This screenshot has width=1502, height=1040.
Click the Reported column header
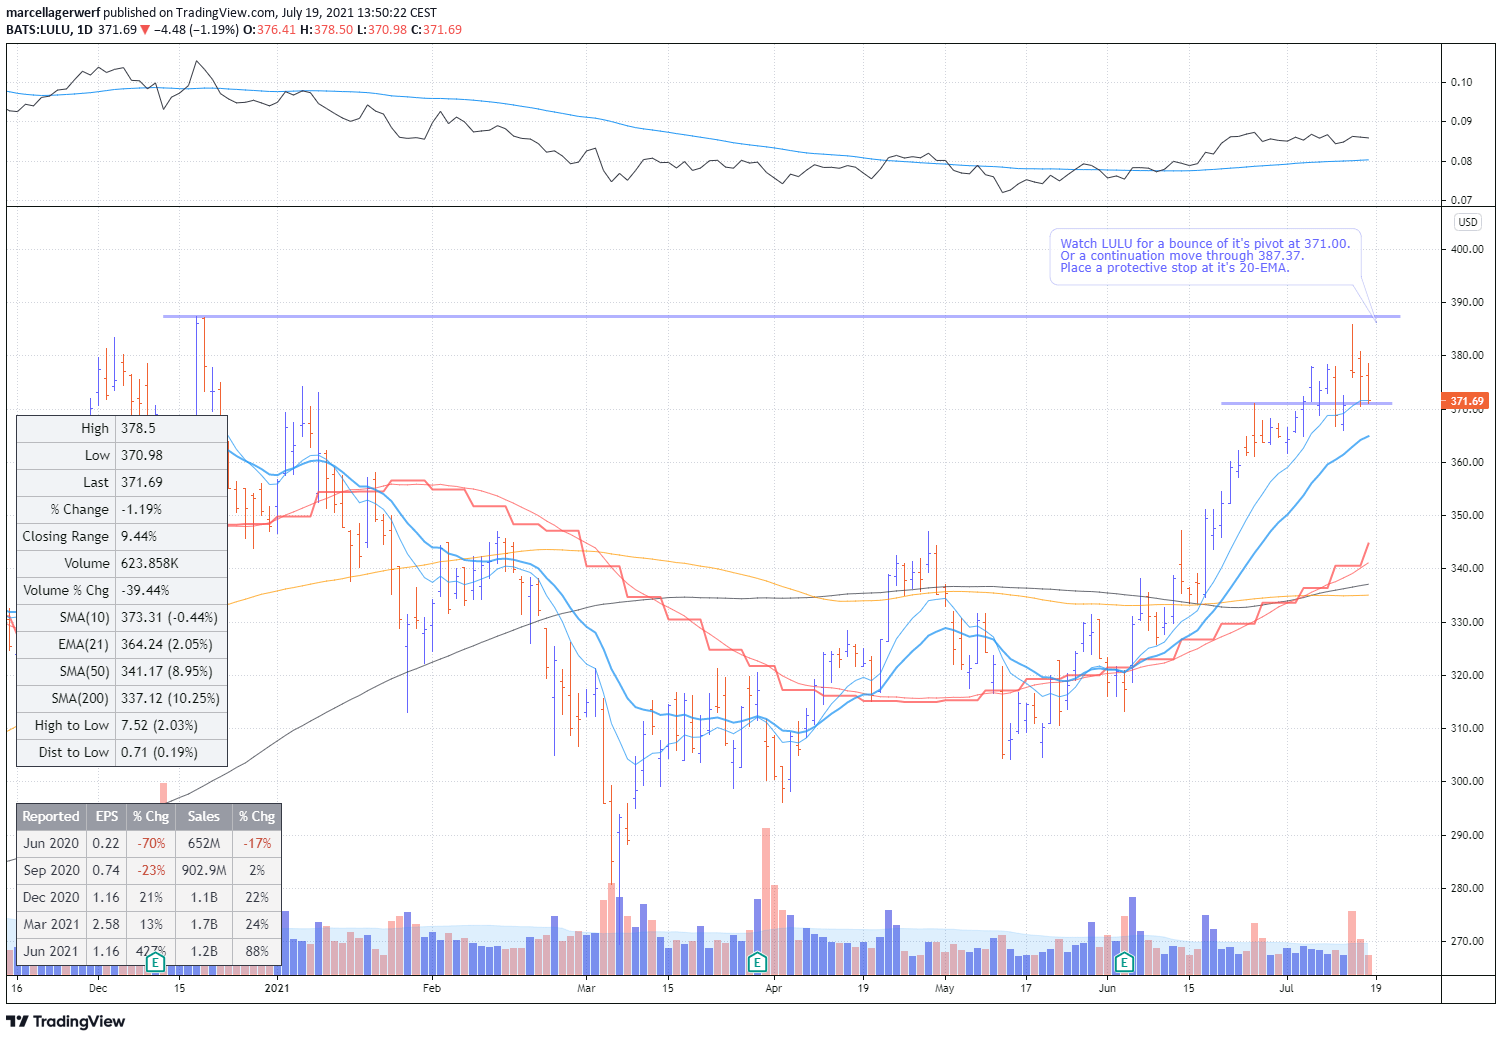[x=51, y=816]
